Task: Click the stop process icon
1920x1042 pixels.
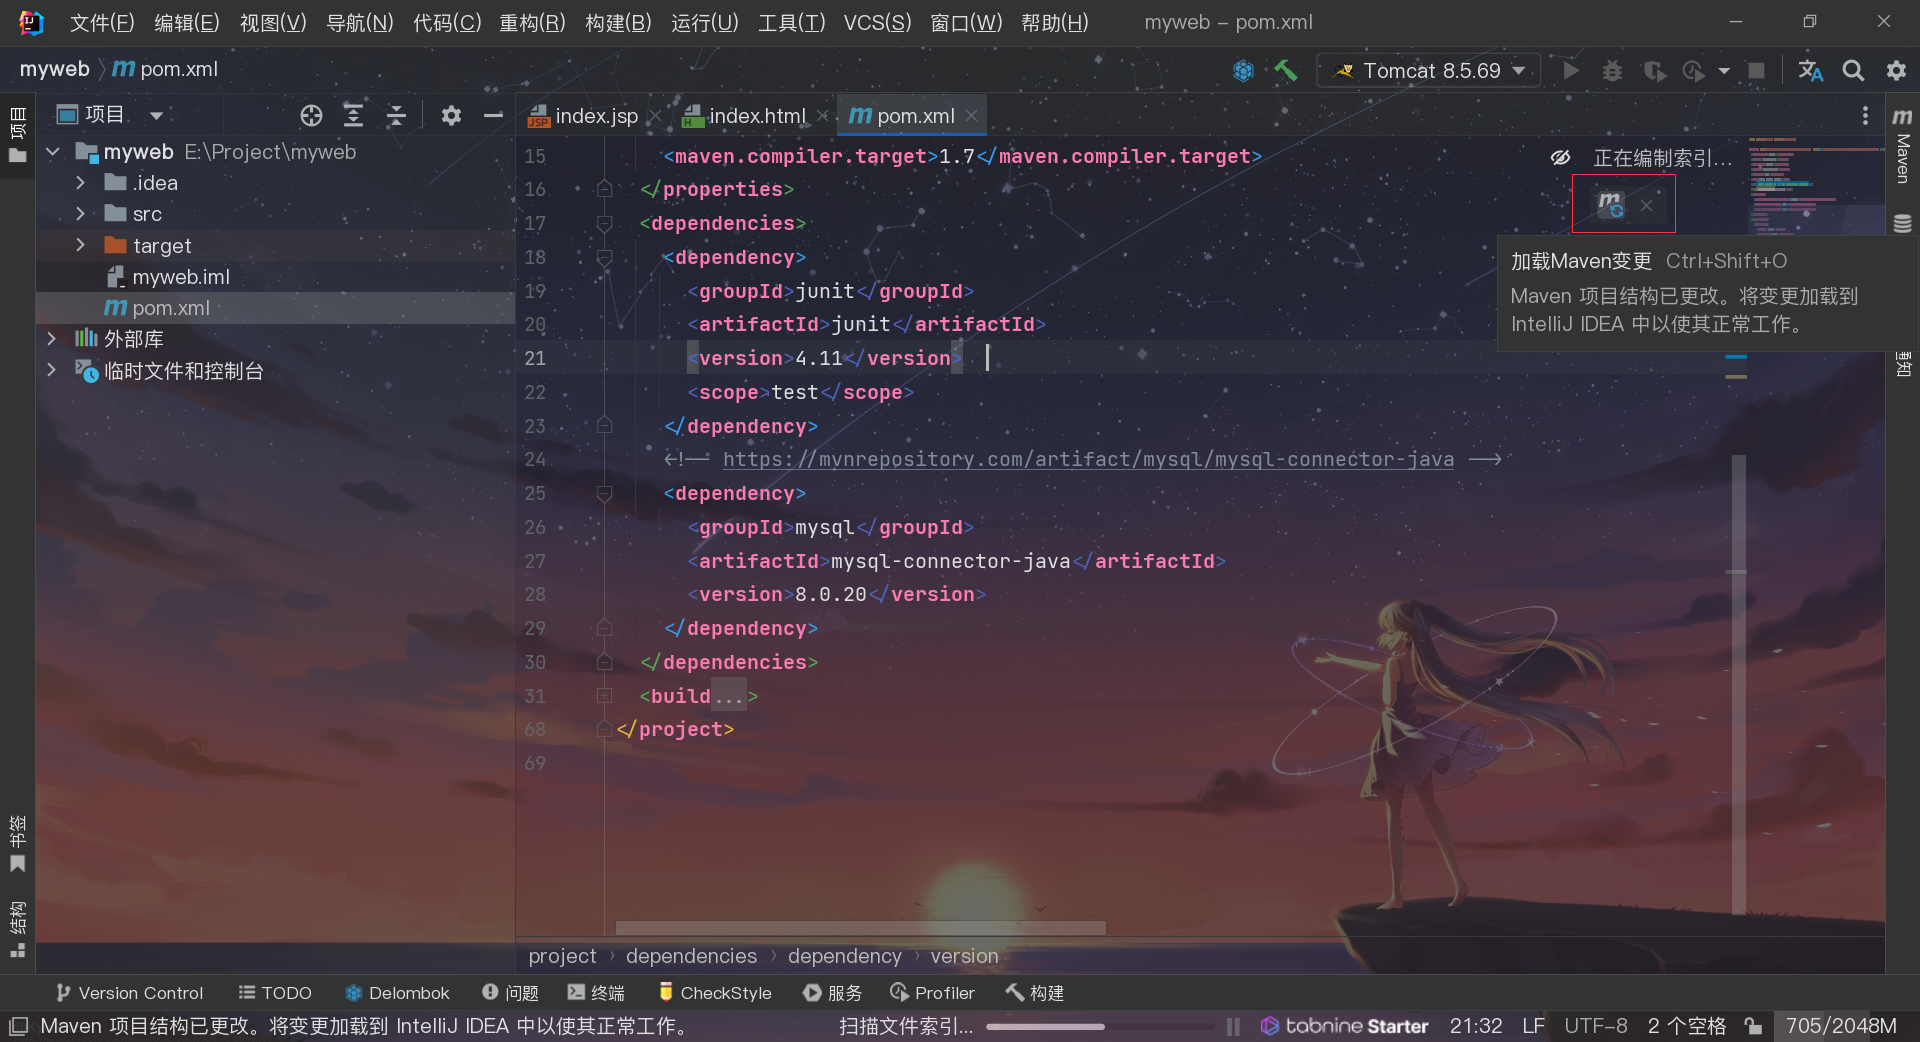Action: (x=1756, y=71)
